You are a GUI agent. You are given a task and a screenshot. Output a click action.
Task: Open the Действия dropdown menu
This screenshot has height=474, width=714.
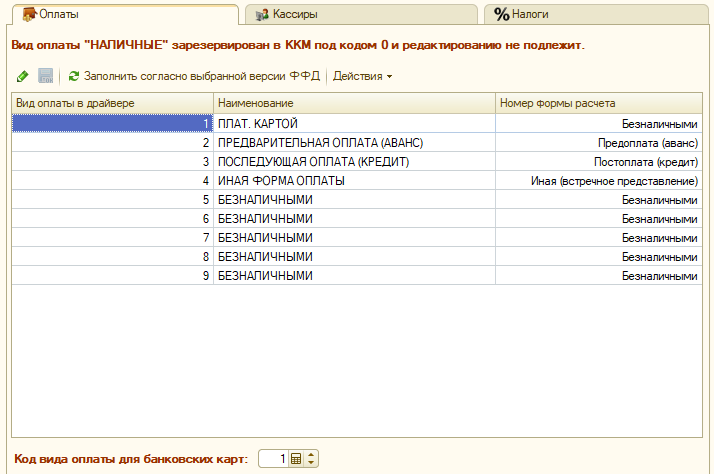[x=362, y=76]
